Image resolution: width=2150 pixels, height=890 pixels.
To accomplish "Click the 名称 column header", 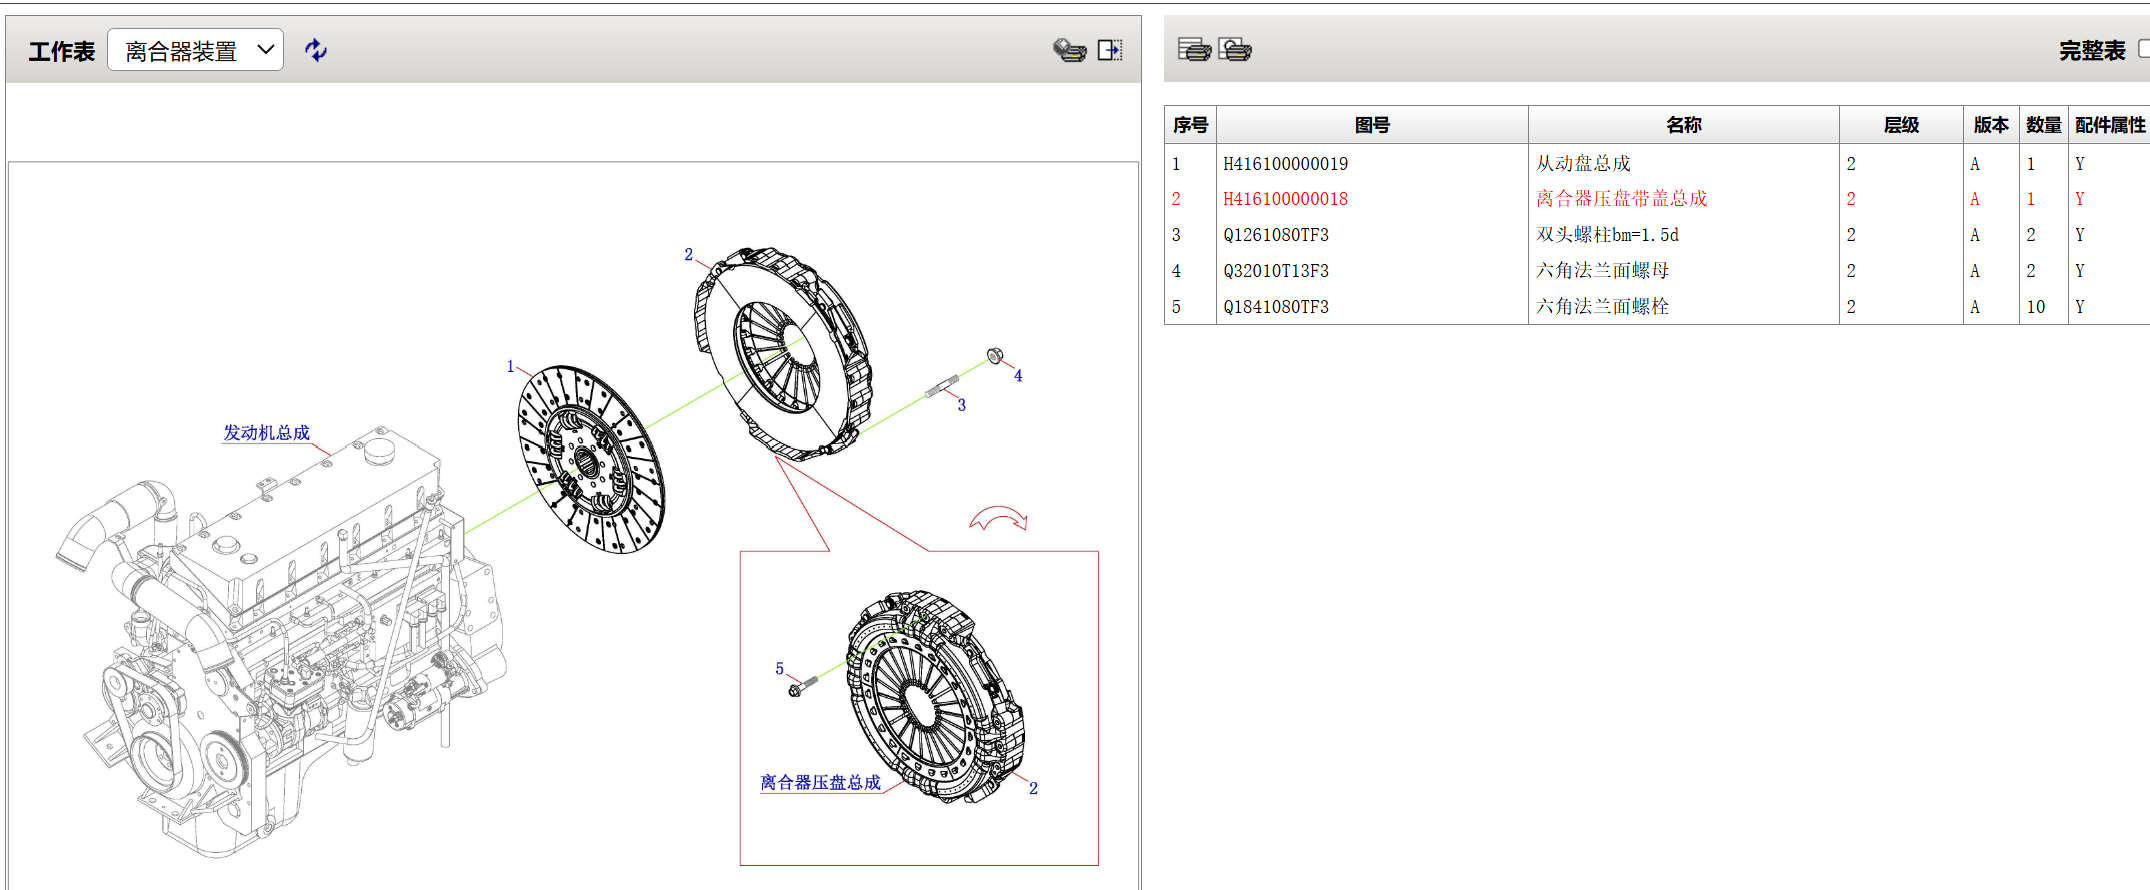I will (x=1683, y=125).
